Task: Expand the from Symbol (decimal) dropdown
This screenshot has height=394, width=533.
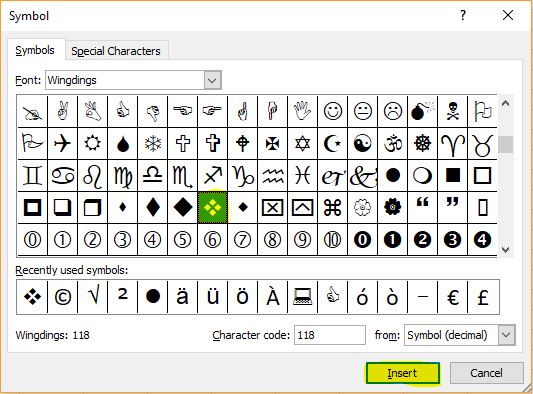Action: click(506, 335)
